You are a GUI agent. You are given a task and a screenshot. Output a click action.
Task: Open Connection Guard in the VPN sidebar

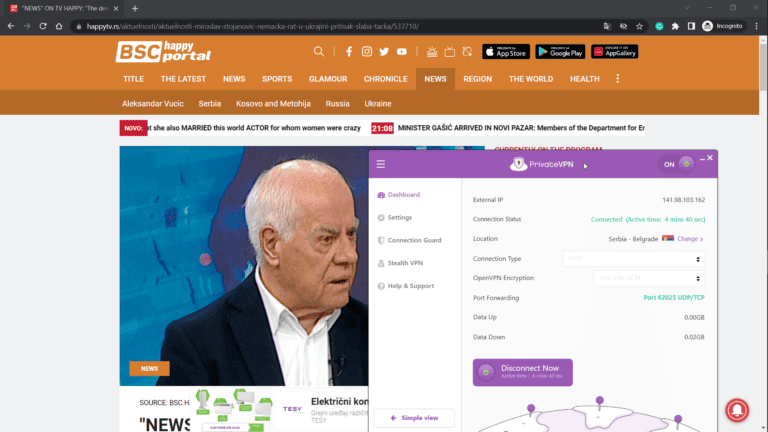point(414,240)
